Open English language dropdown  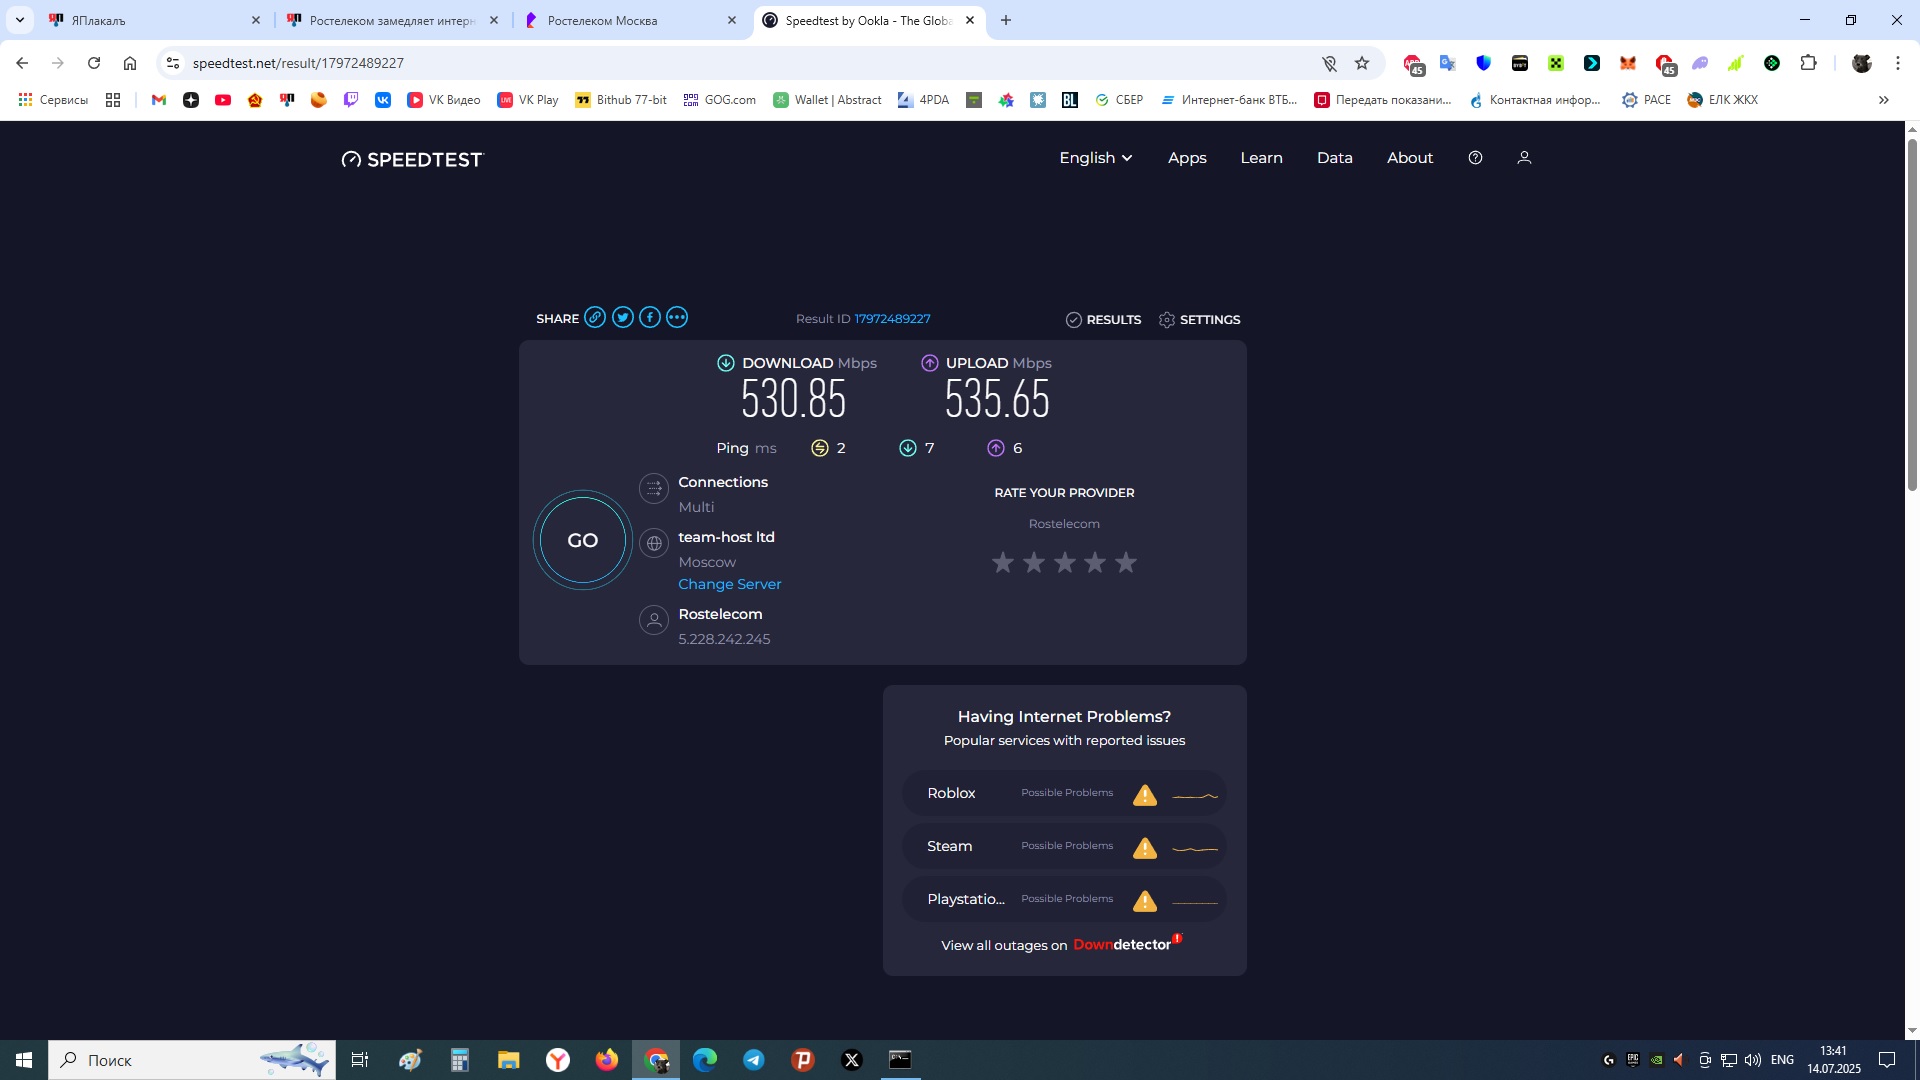[x=1096, y=158]
